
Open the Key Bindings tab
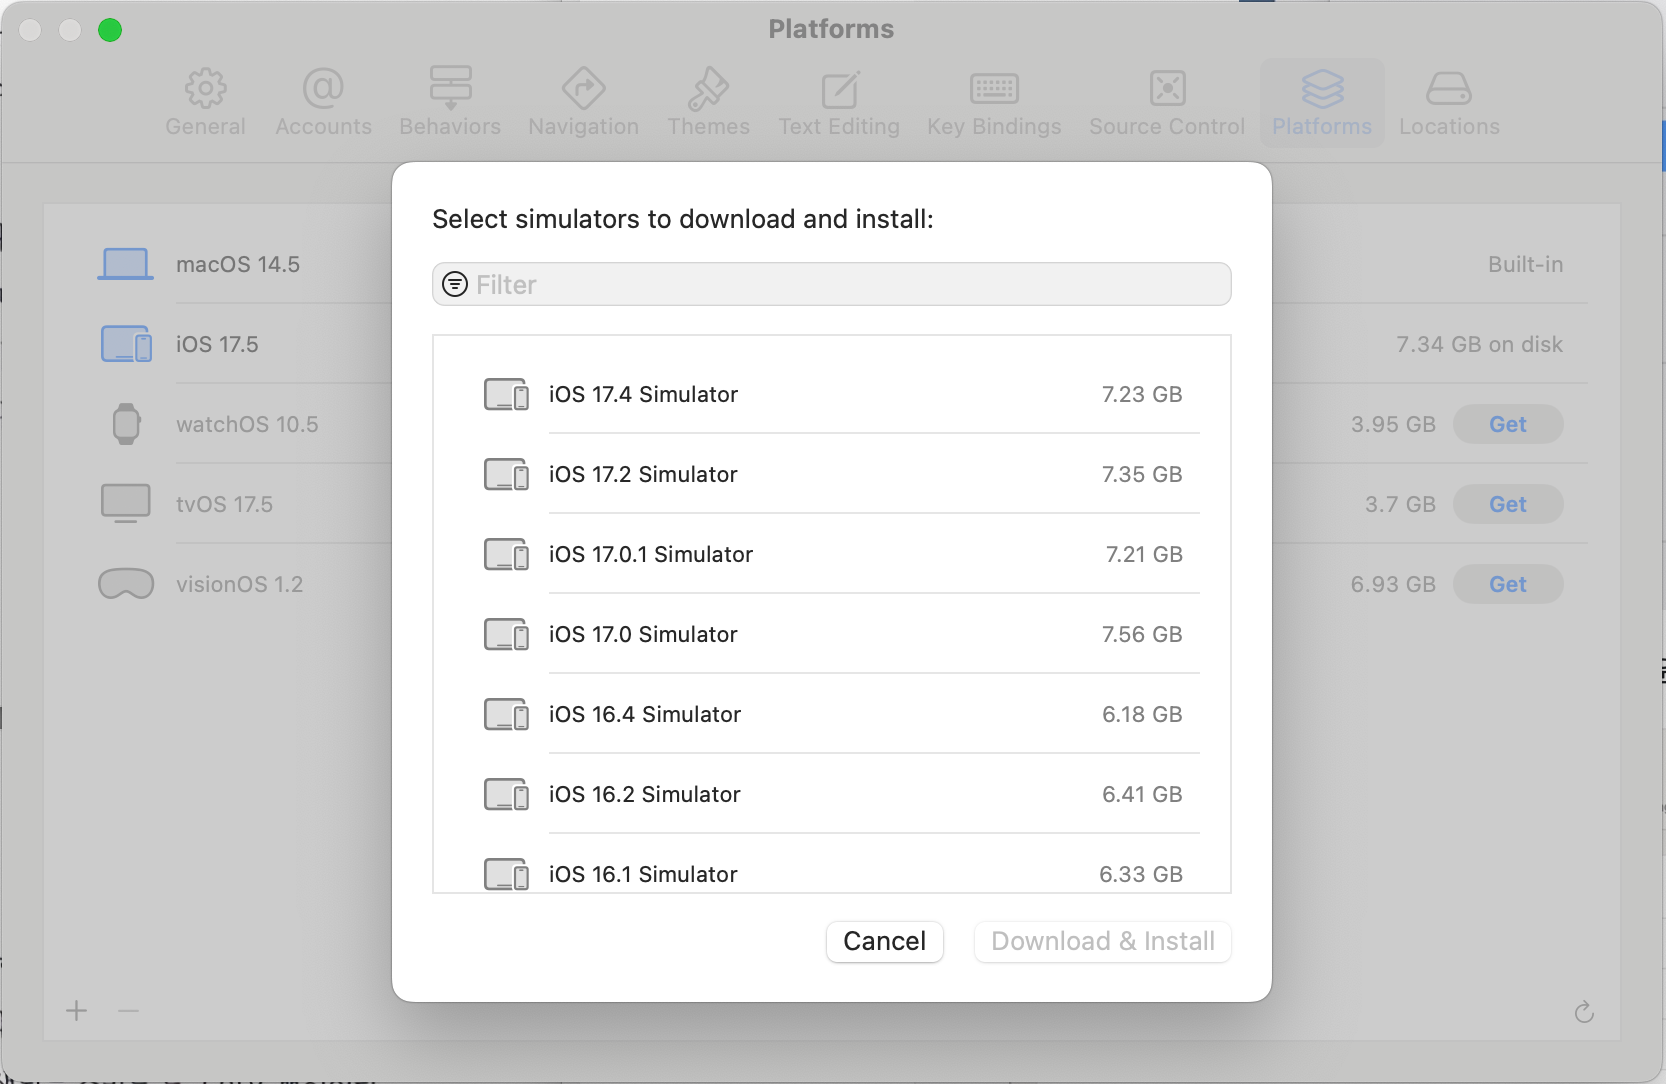pyautogui.click(x=994, y=103)
